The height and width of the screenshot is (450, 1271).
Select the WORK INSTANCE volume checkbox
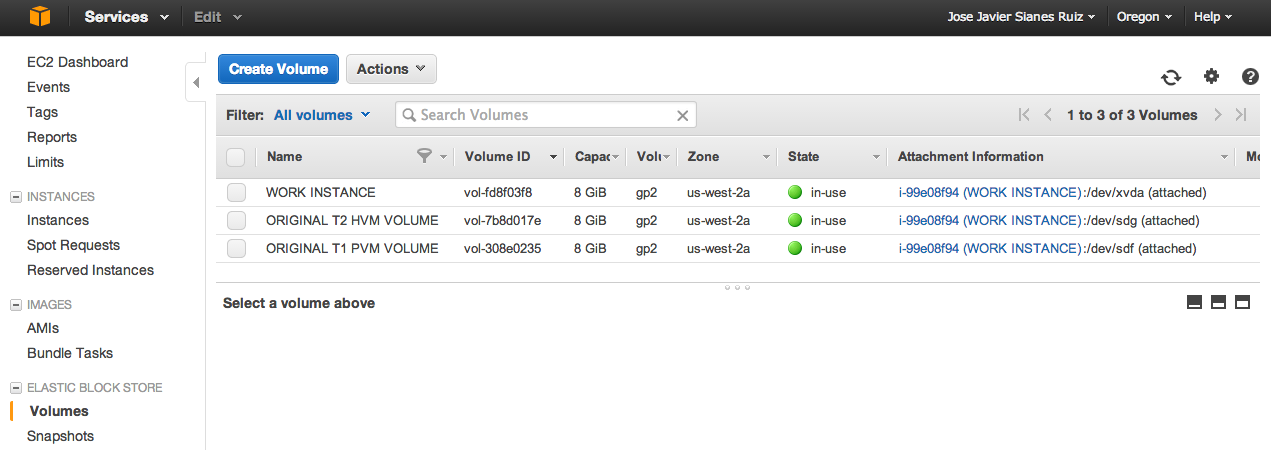(x=236, y=193)
